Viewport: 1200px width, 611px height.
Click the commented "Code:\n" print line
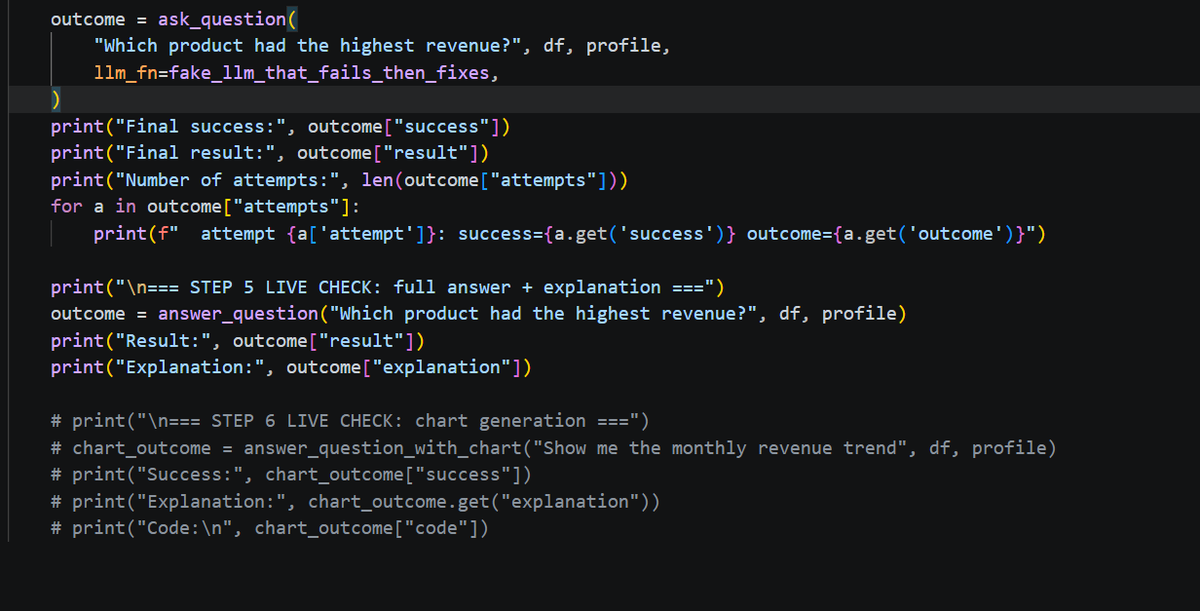(x=270, y=529)
